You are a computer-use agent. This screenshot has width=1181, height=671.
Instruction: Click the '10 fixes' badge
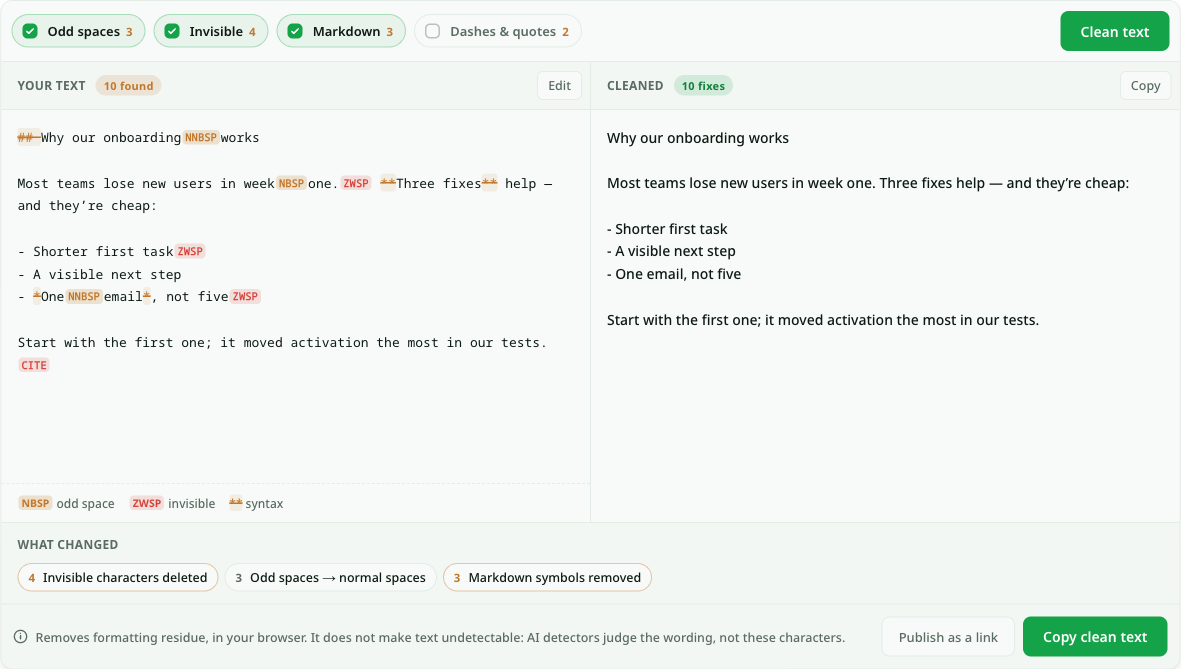point(703,86)
